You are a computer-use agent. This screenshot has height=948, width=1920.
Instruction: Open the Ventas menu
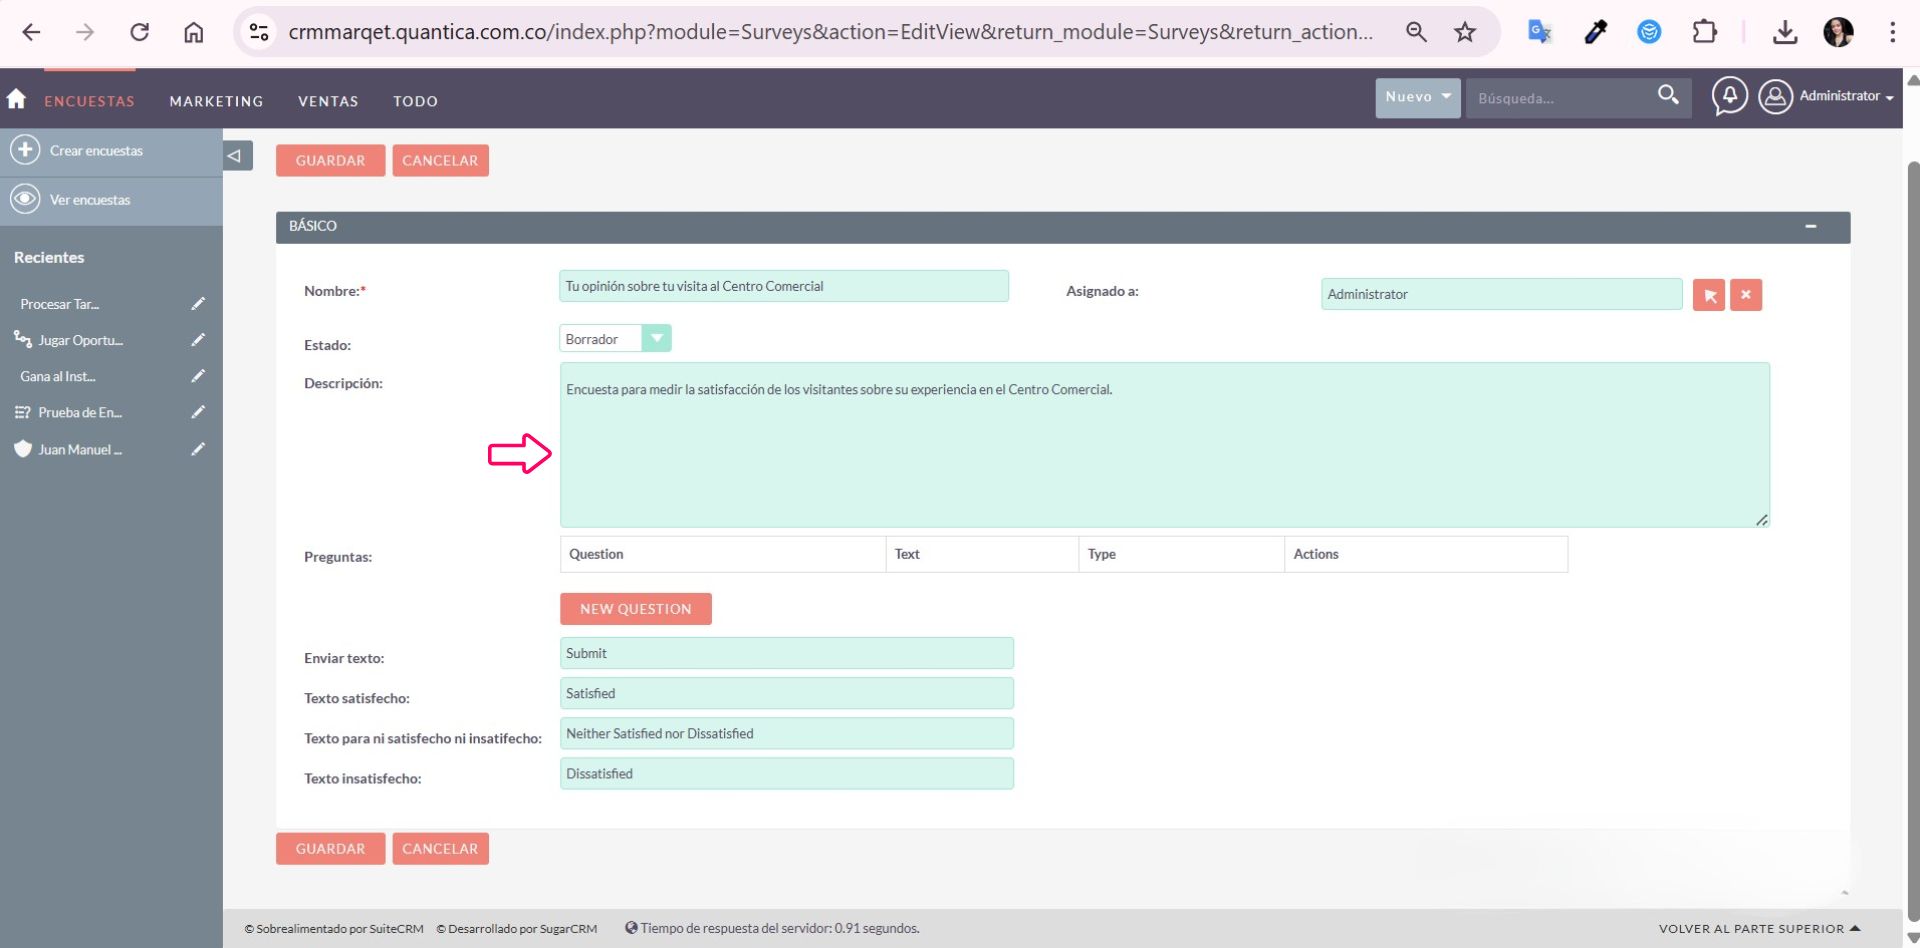328,101
